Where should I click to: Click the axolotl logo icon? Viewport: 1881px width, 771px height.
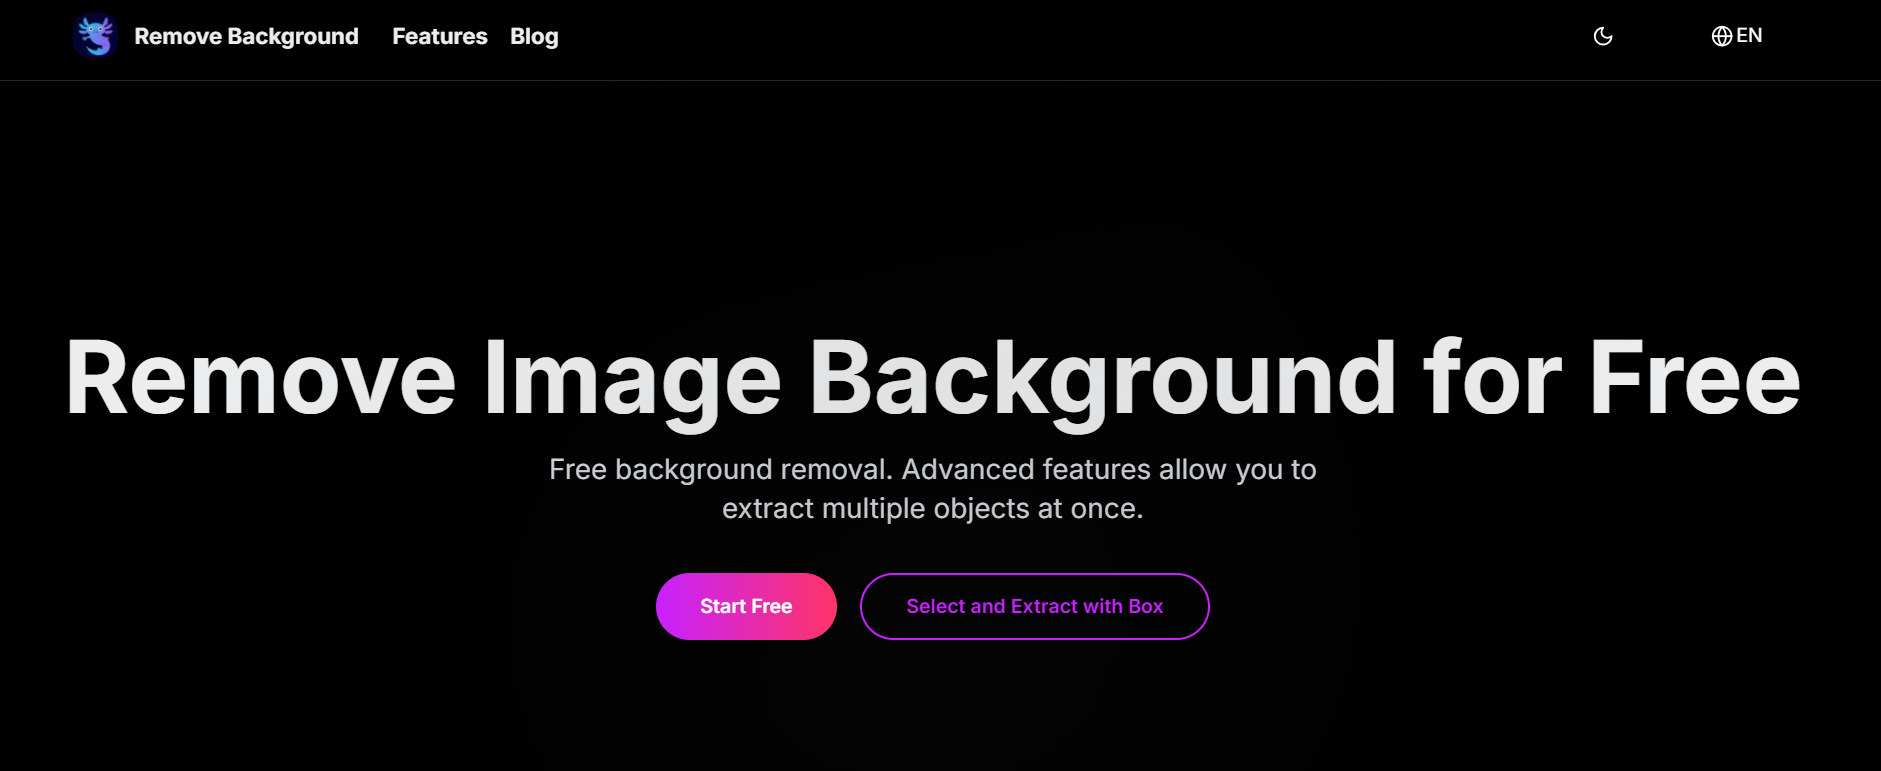click(96, 36)
